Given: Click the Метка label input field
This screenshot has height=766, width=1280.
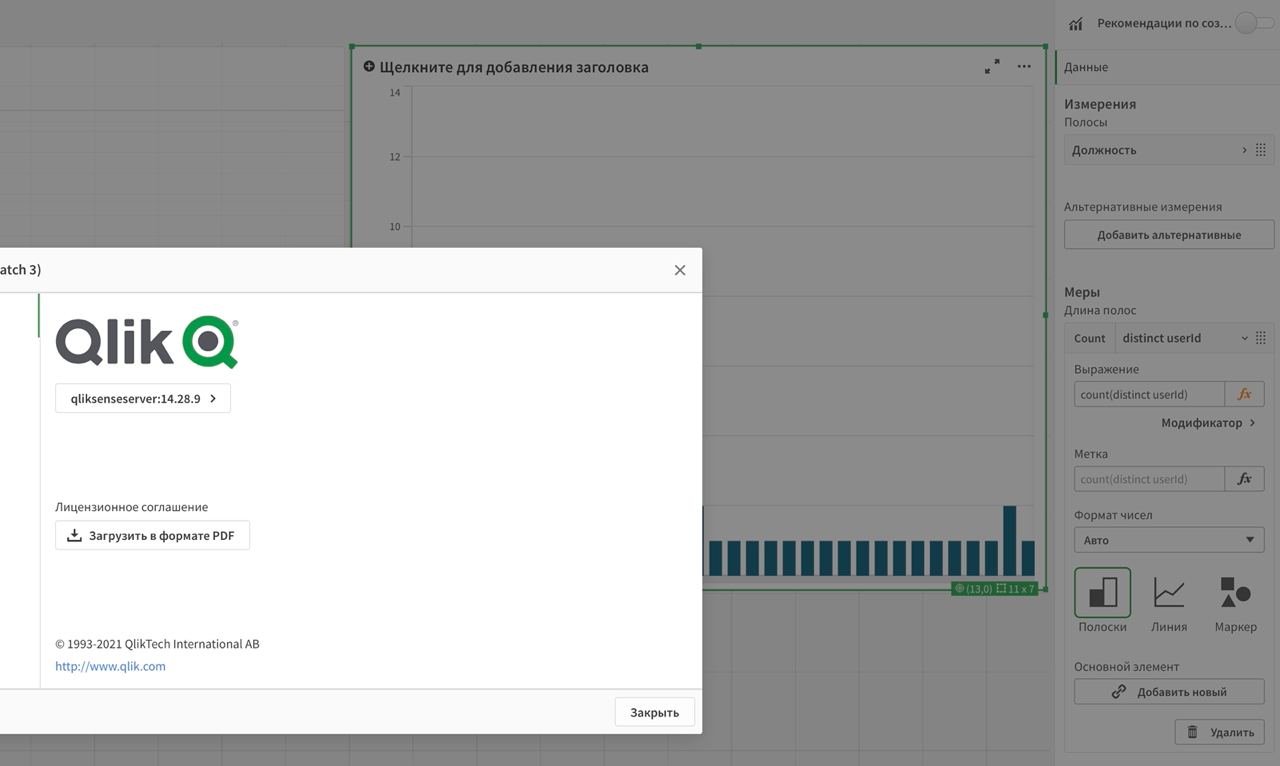Looking at the screenshot, I should pyautogui.click(x=1149, y=479).
